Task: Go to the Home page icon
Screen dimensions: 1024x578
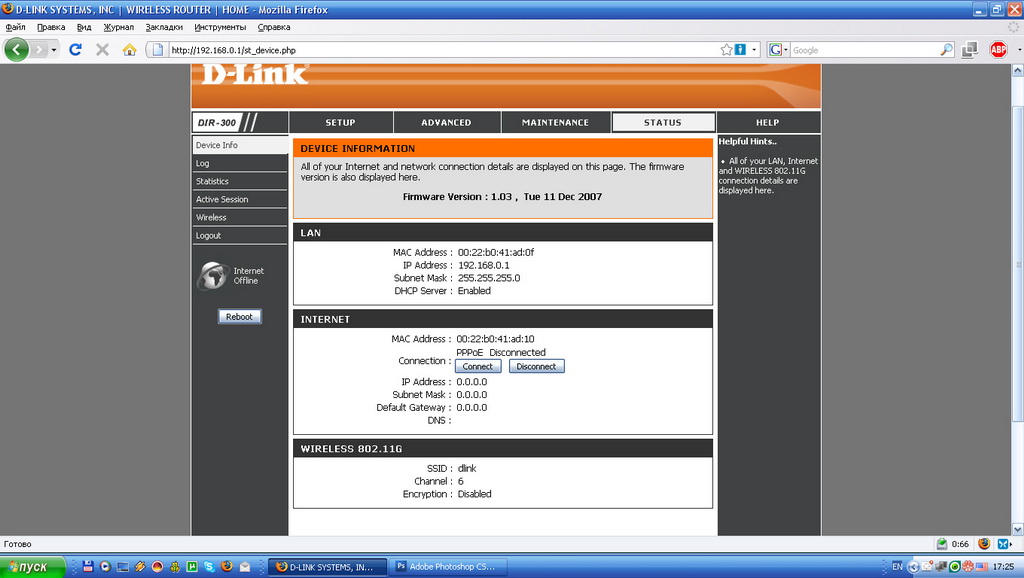Action: pos(129,49)
